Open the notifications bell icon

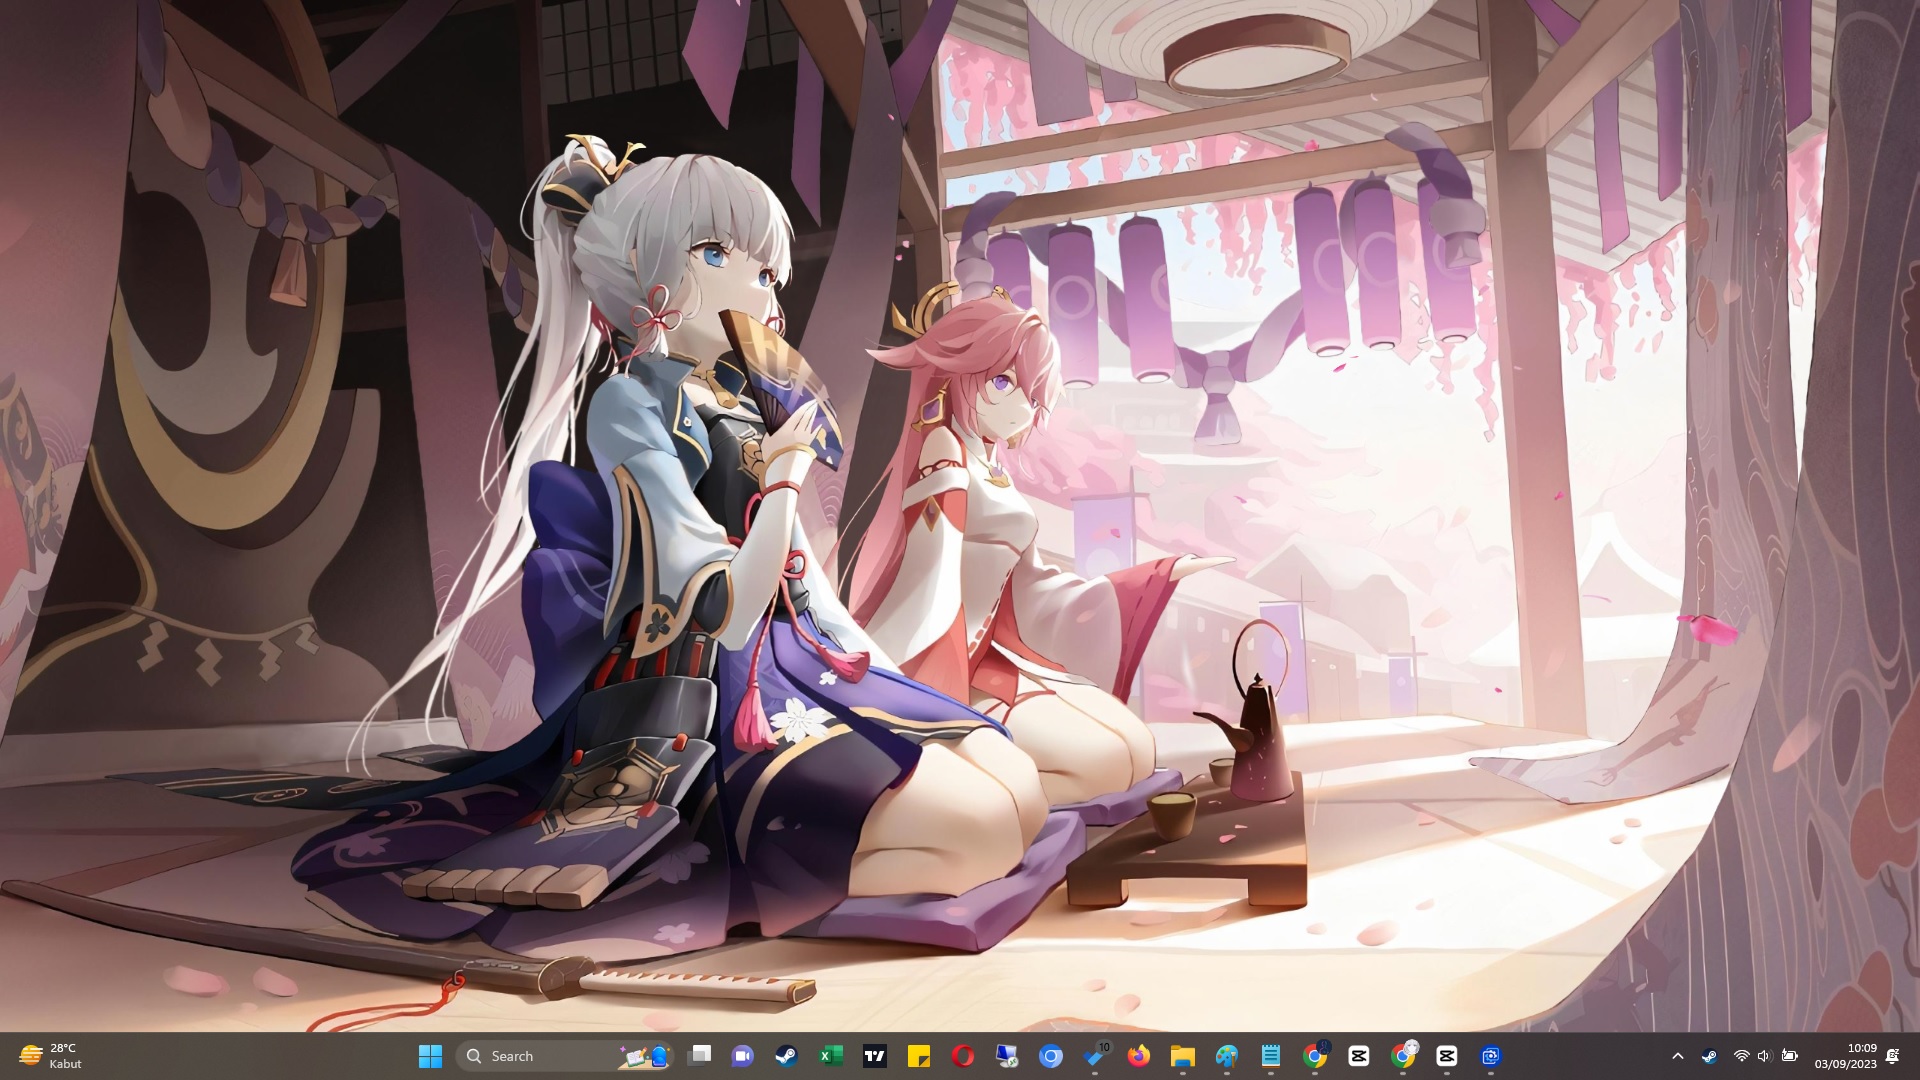click(1892, 1056)
